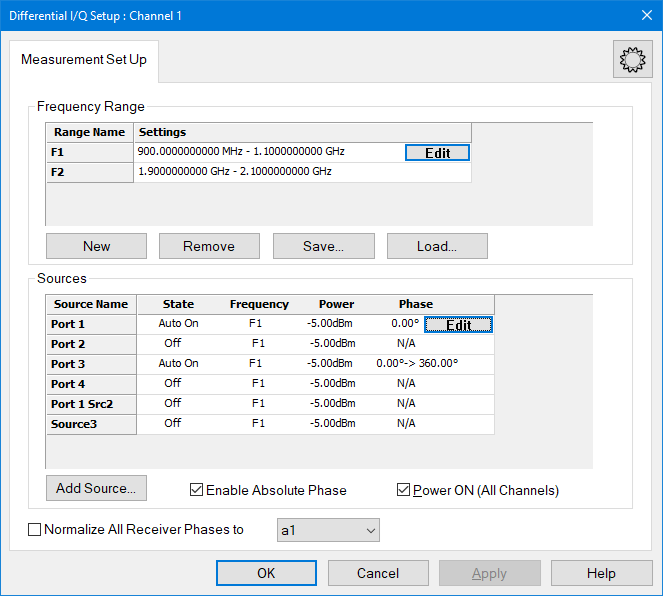
Task: Enable Normalize All Receiver Phases checkbox
Action: coord(35,530)
